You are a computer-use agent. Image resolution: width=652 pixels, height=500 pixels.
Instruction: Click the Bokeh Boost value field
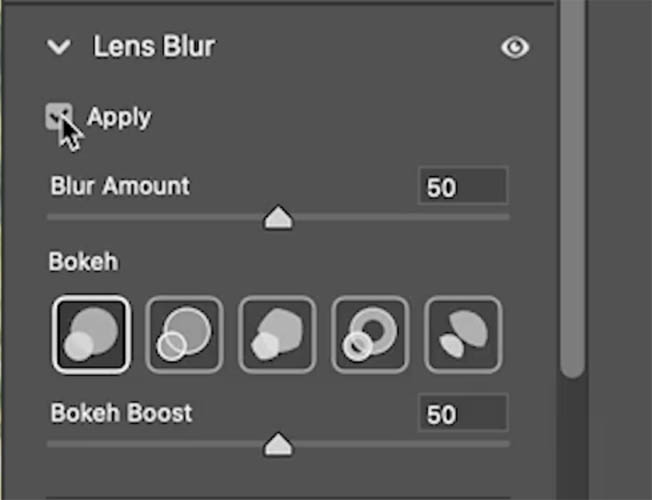[x=463, y=413]
